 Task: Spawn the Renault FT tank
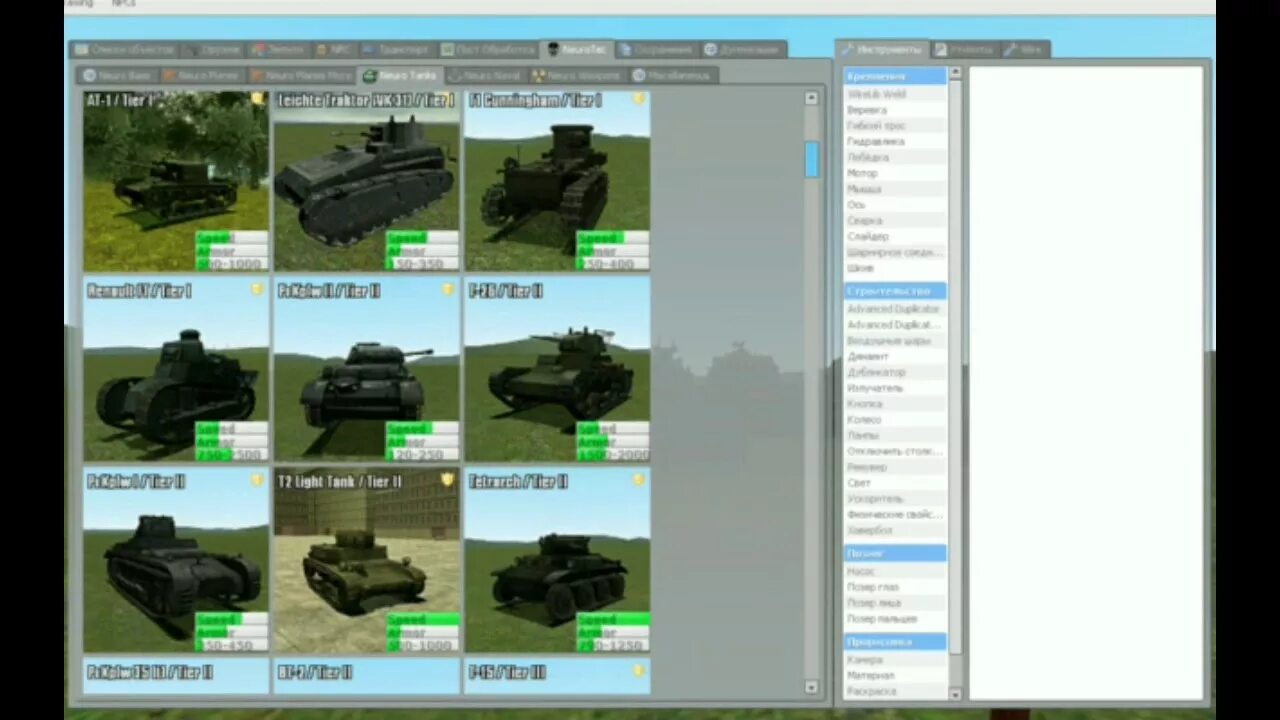point(176,370)
